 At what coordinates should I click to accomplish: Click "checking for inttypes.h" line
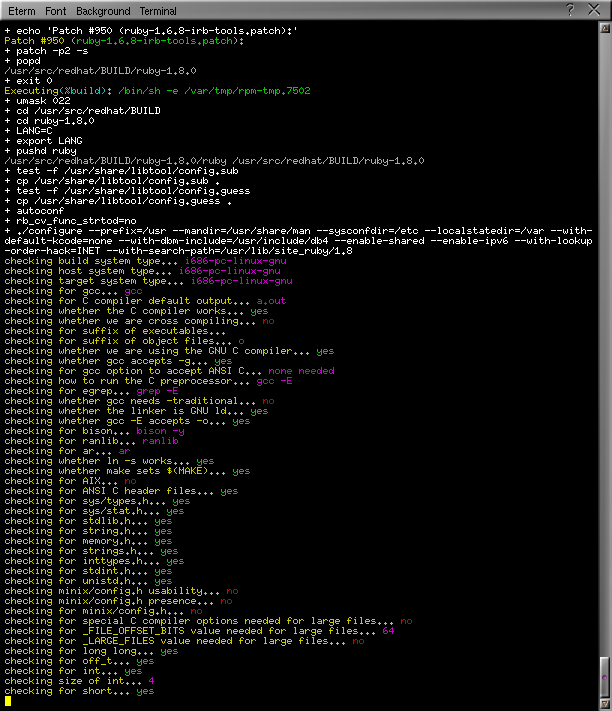tap(94, 560)
